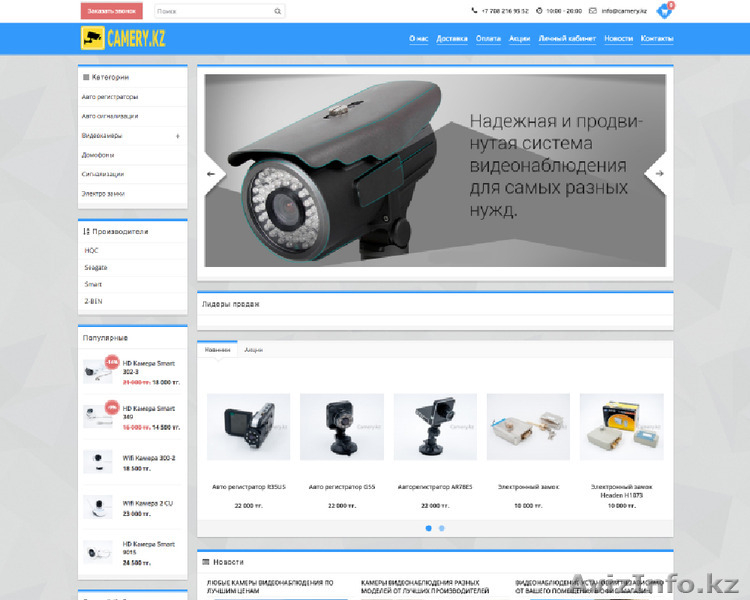750x600 pixels.
Task: Select the second carousel pagination dot
Action: (442, 527)
